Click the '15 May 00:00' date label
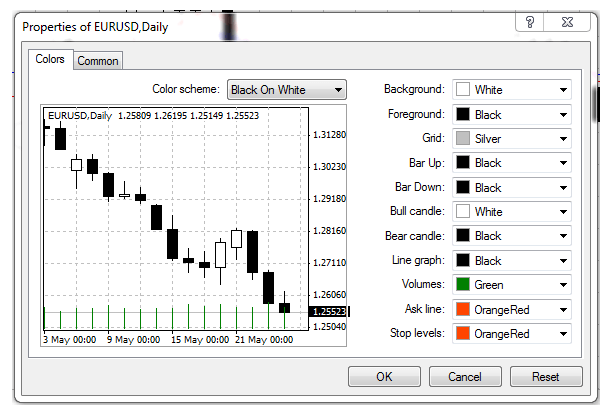610x417 pixels. pos(200,340)
